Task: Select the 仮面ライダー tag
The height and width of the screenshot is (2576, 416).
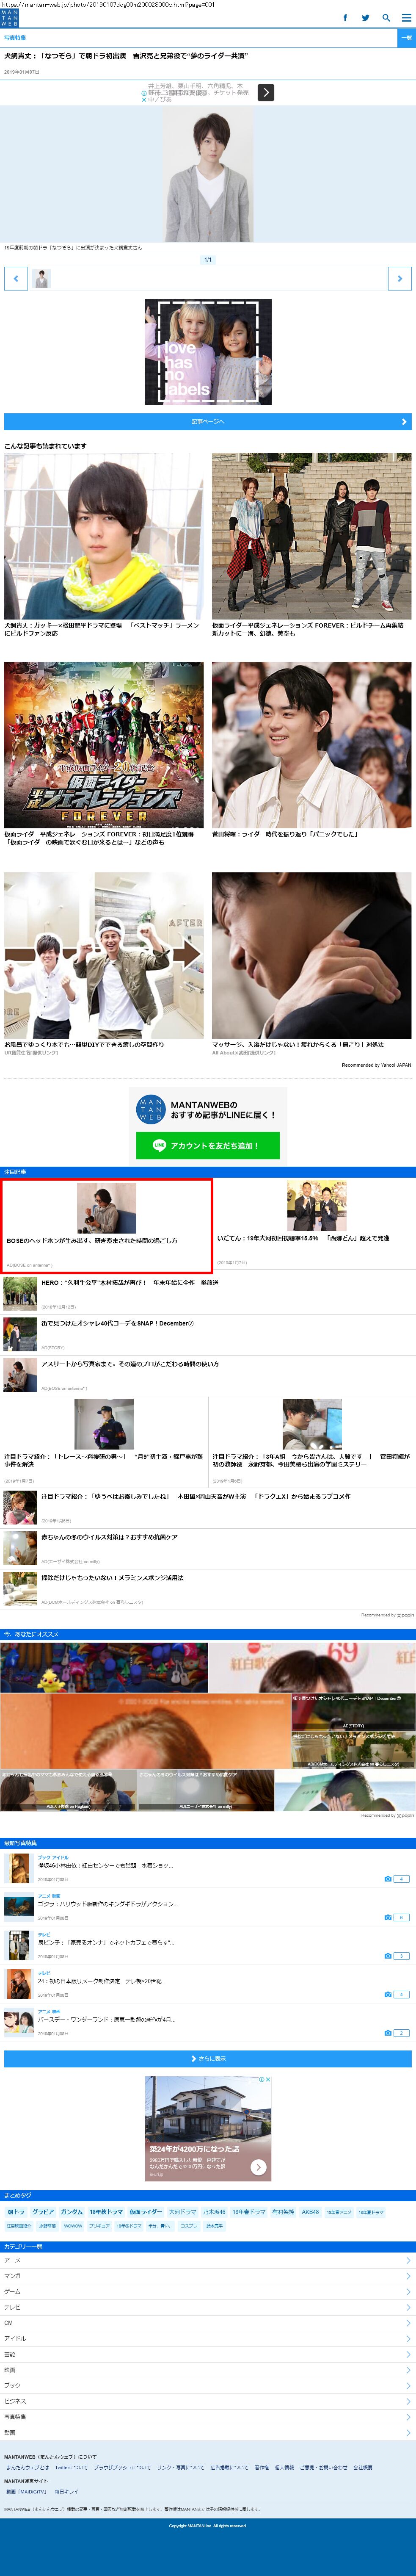Action: tap(146, 2212)
